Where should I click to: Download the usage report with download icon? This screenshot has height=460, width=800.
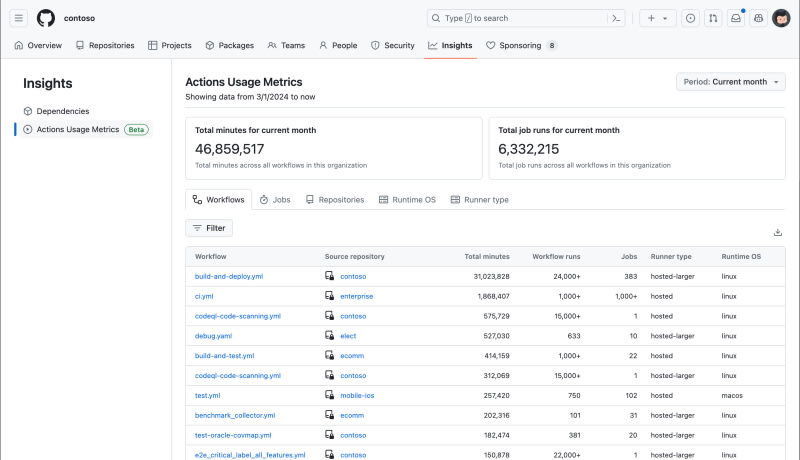coord(778,232)
